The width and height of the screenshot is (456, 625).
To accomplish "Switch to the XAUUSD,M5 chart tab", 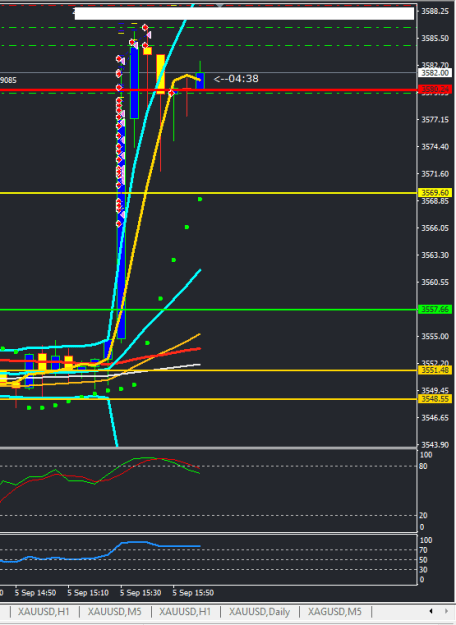I will [114, 611].
